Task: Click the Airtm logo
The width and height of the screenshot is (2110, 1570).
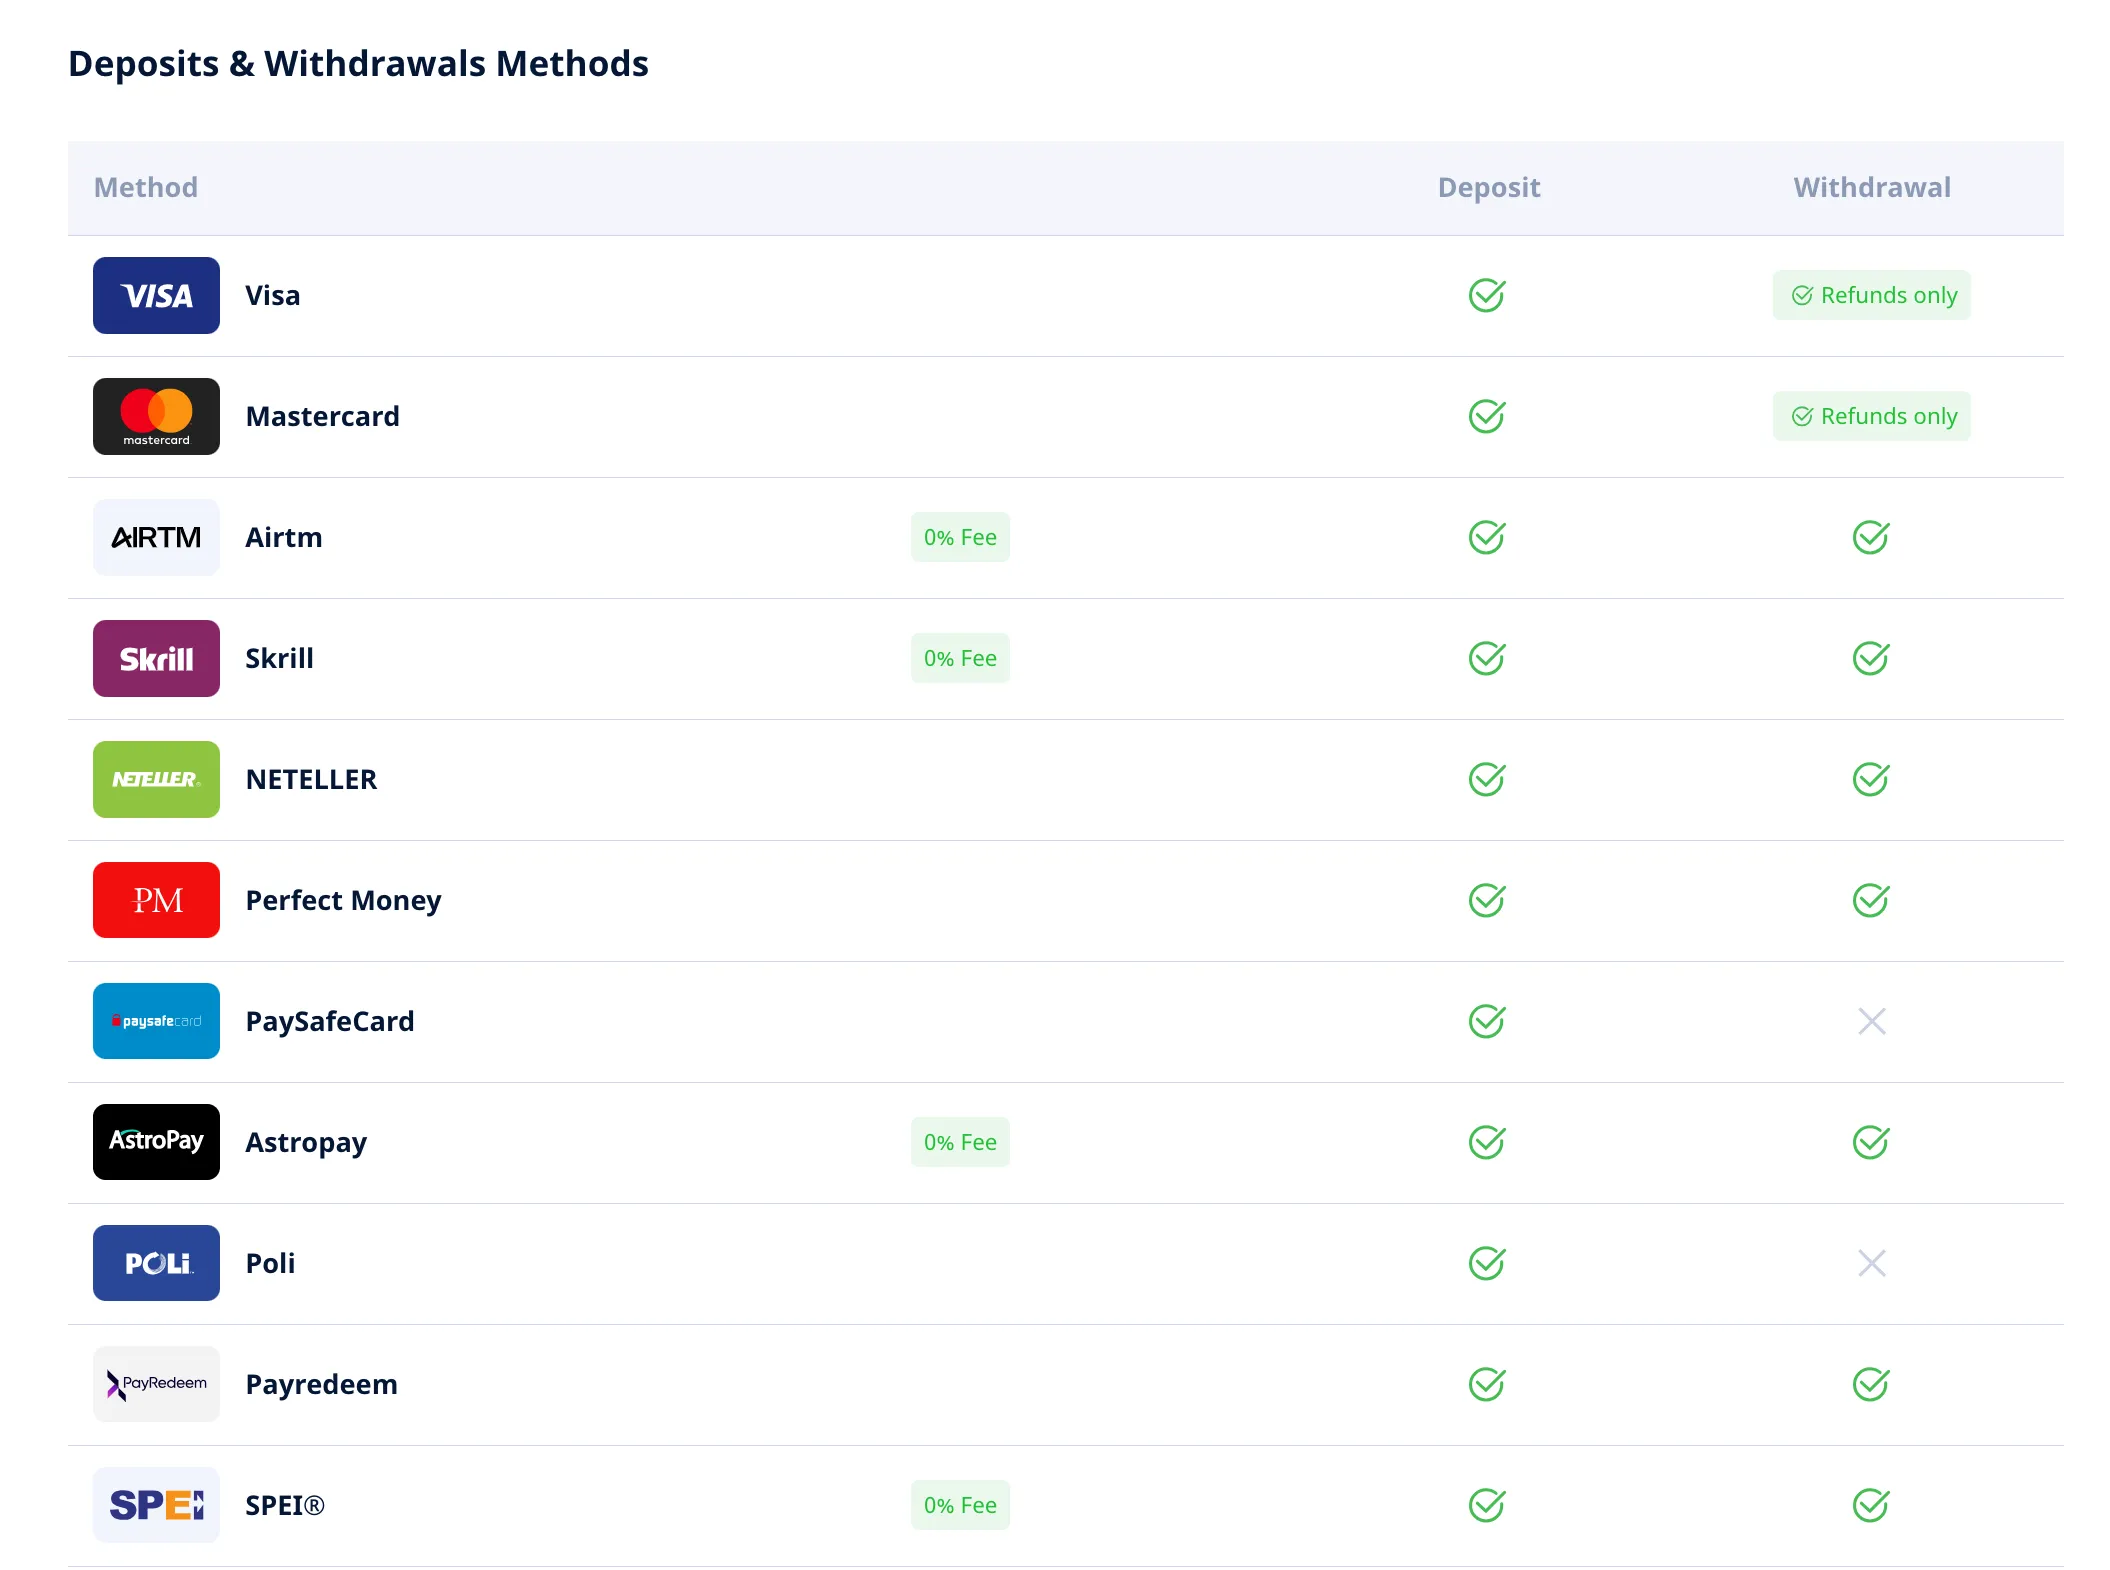Action: 156,537
